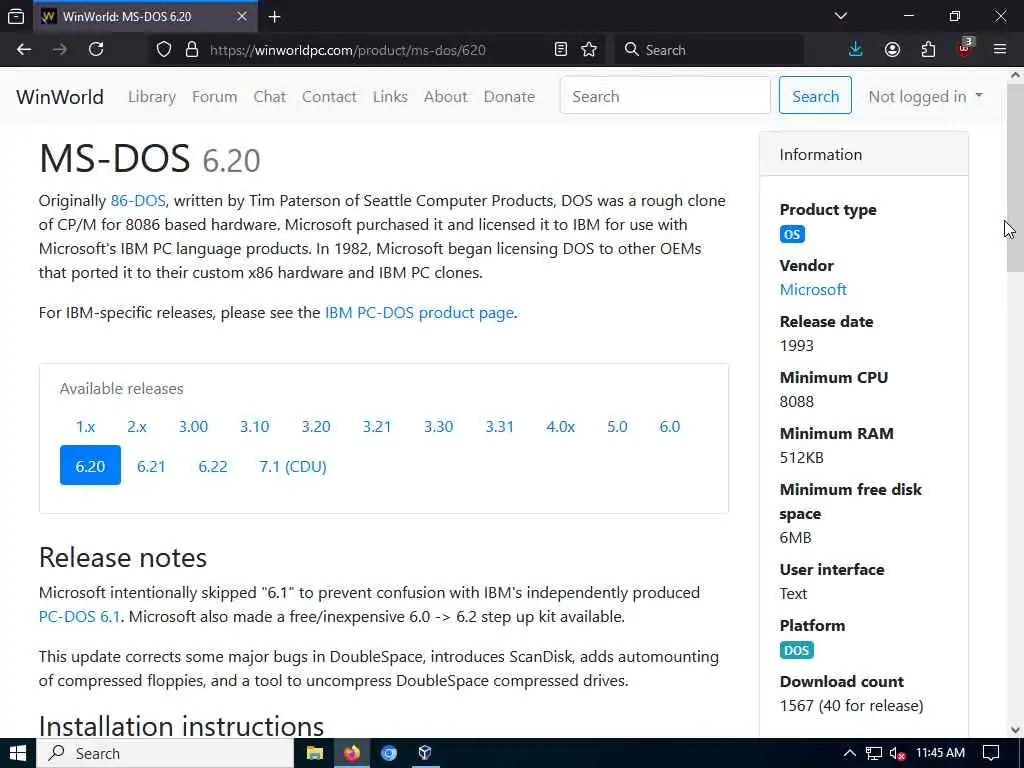This screenshot has height=768, width=1024.
Task: Open File Explorer from the taskbar
Action: [315, 753]
